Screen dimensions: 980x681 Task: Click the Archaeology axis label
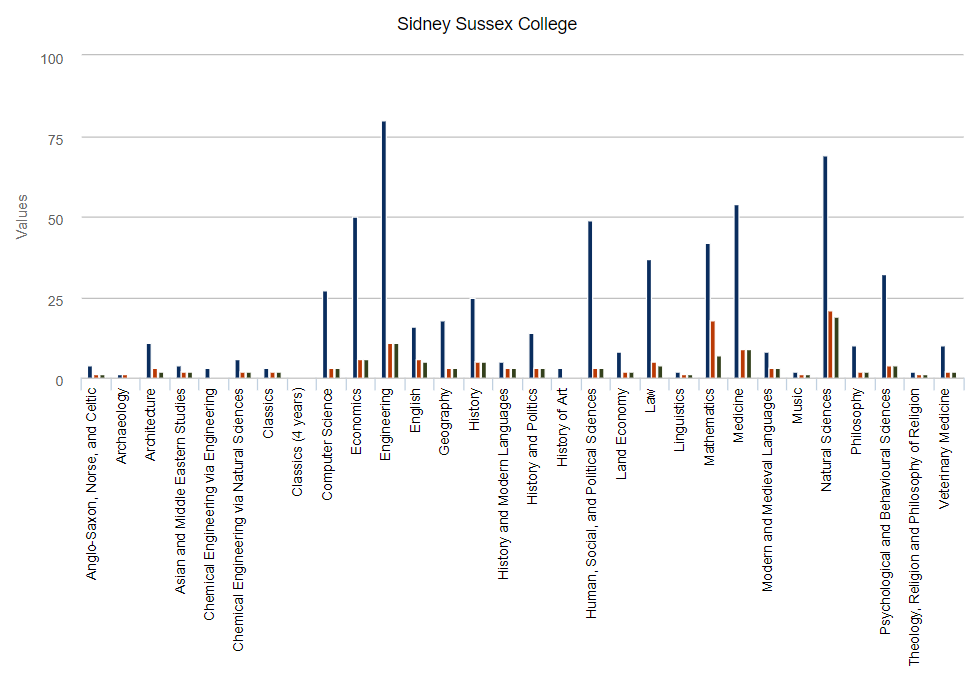[x=121, y=426]
